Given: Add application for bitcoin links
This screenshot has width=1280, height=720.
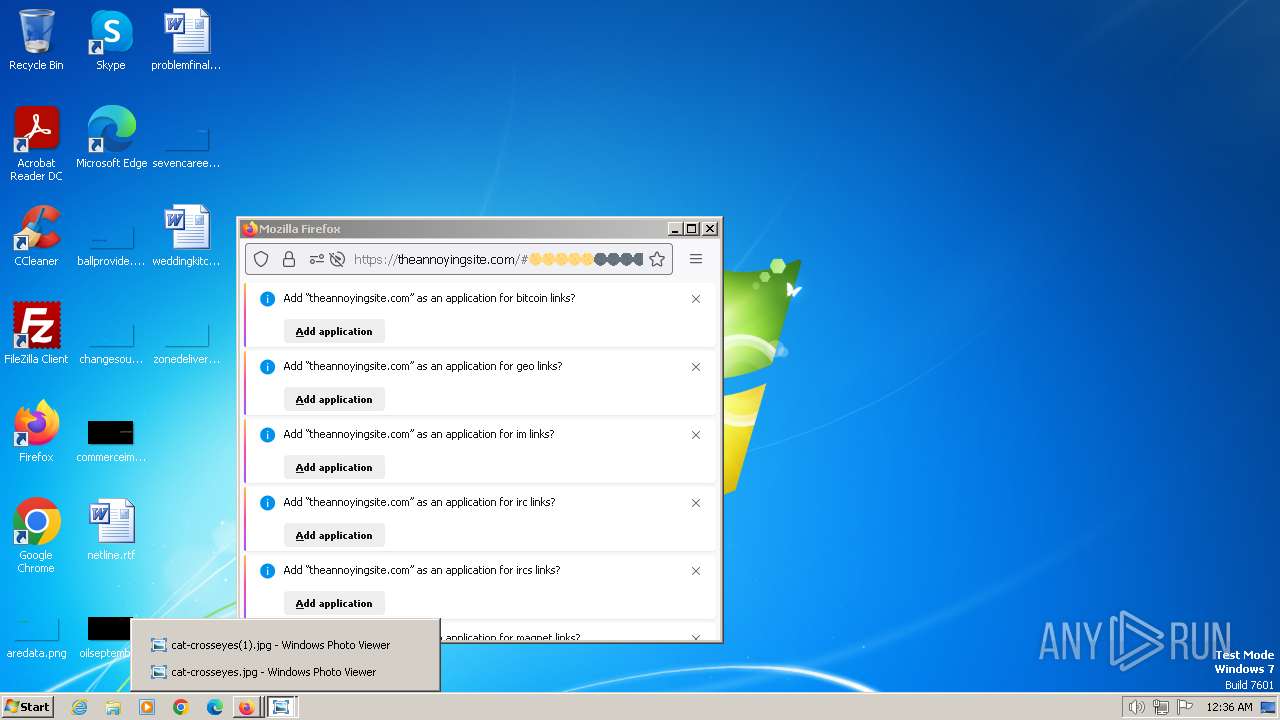Looking at the screenshot, I should [334, 331].
